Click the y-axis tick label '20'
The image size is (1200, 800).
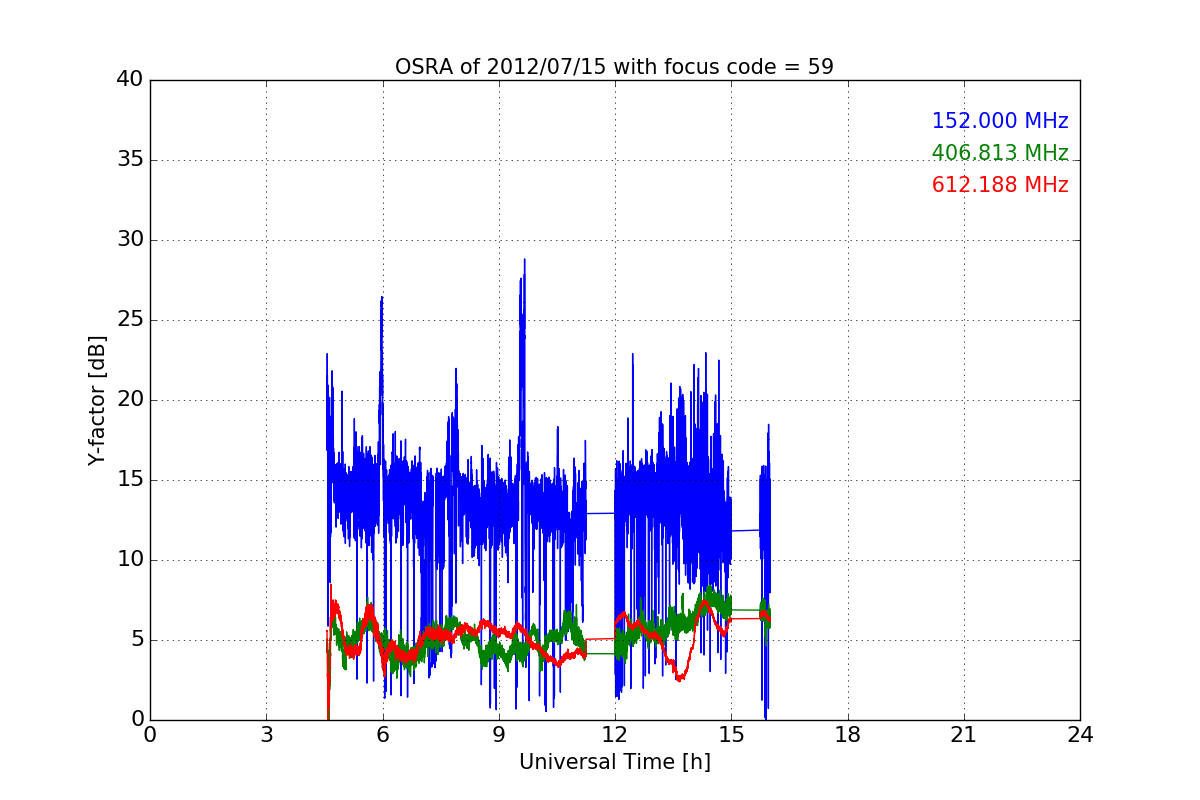coord(130,400)
